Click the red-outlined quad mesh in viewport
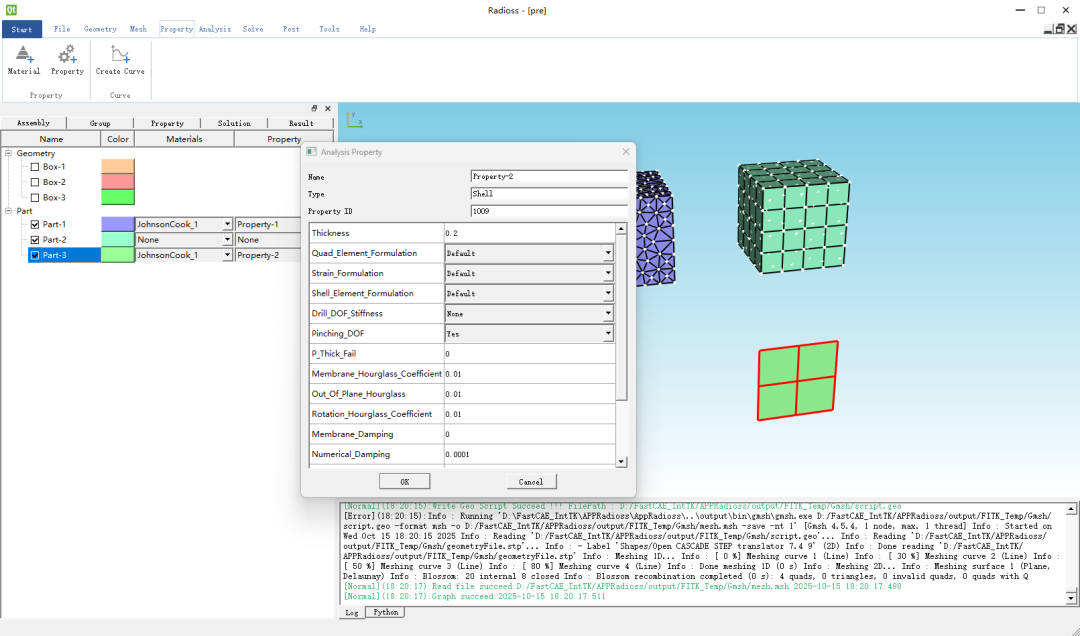The height and width of the screenshot is (636, 1080). 798,380
